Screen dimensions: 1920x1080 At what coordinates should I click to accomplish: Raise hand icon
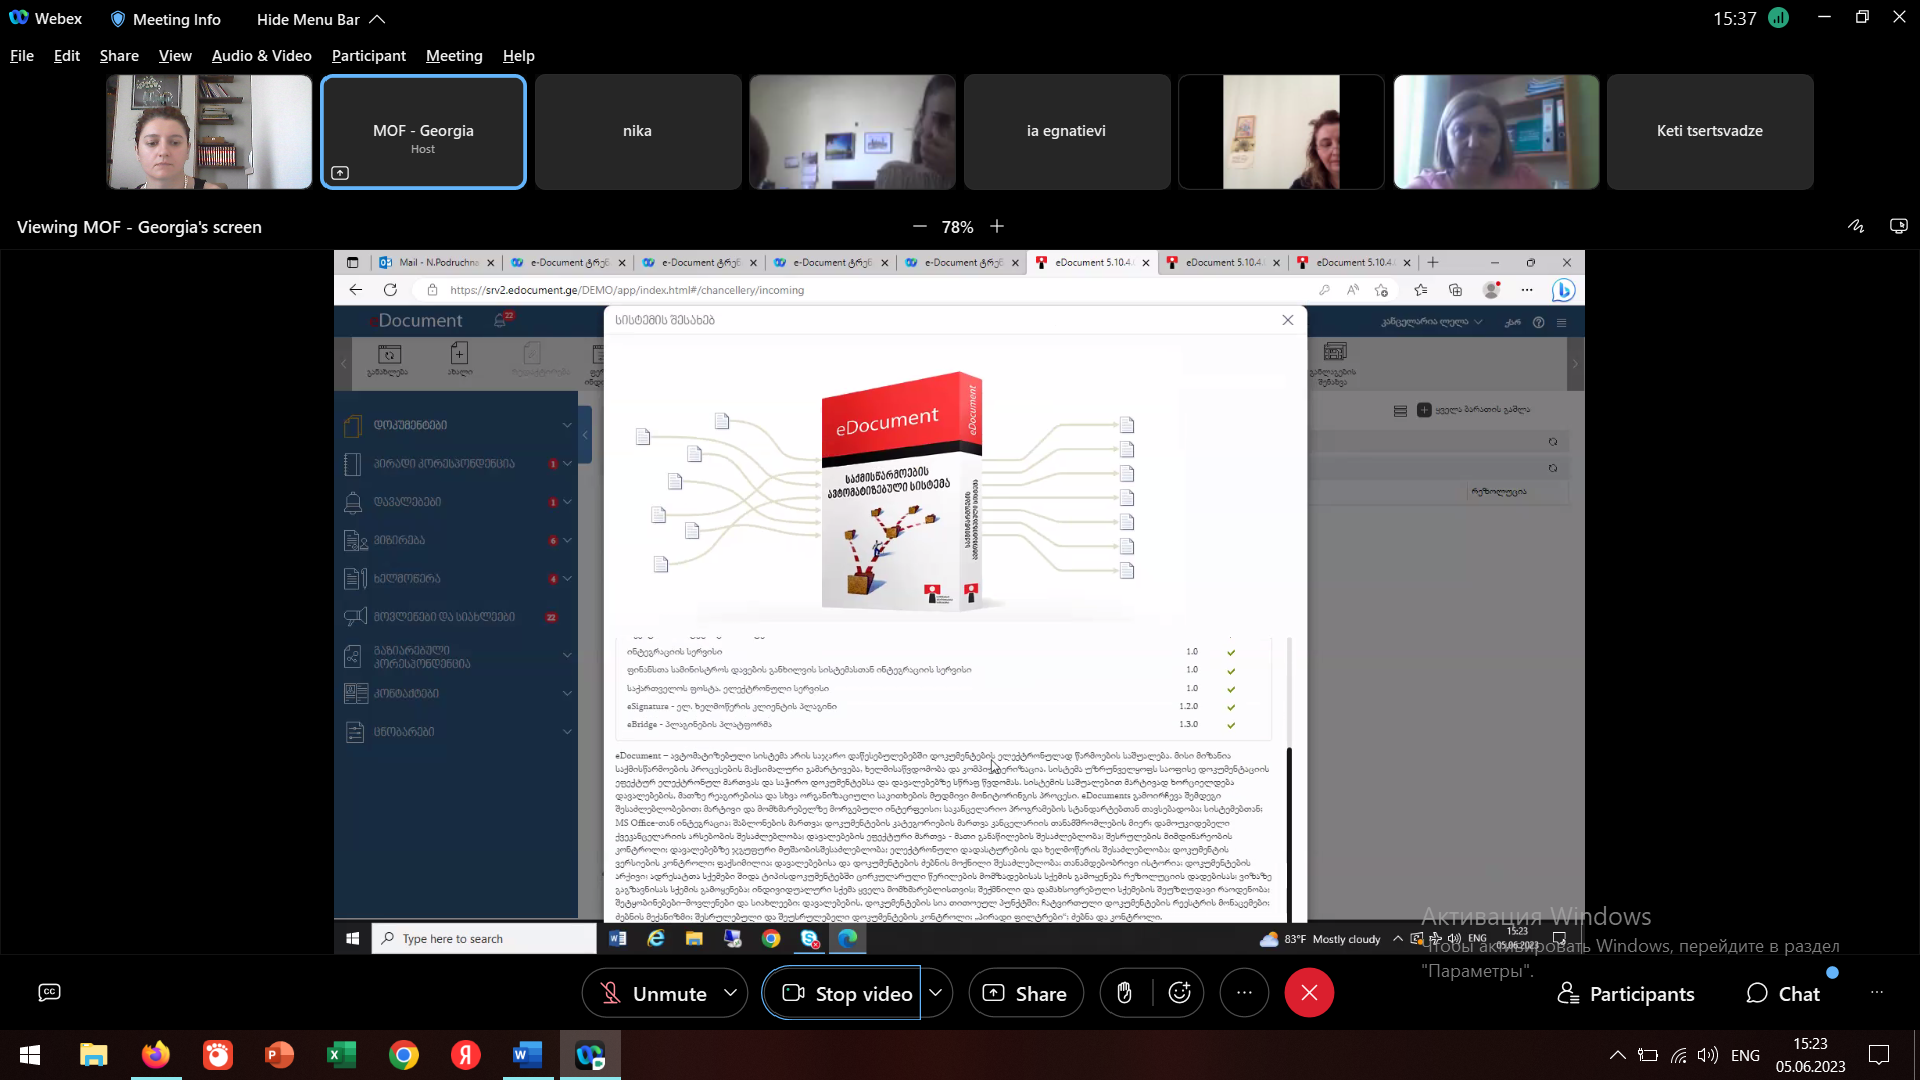click(1124, 993)
